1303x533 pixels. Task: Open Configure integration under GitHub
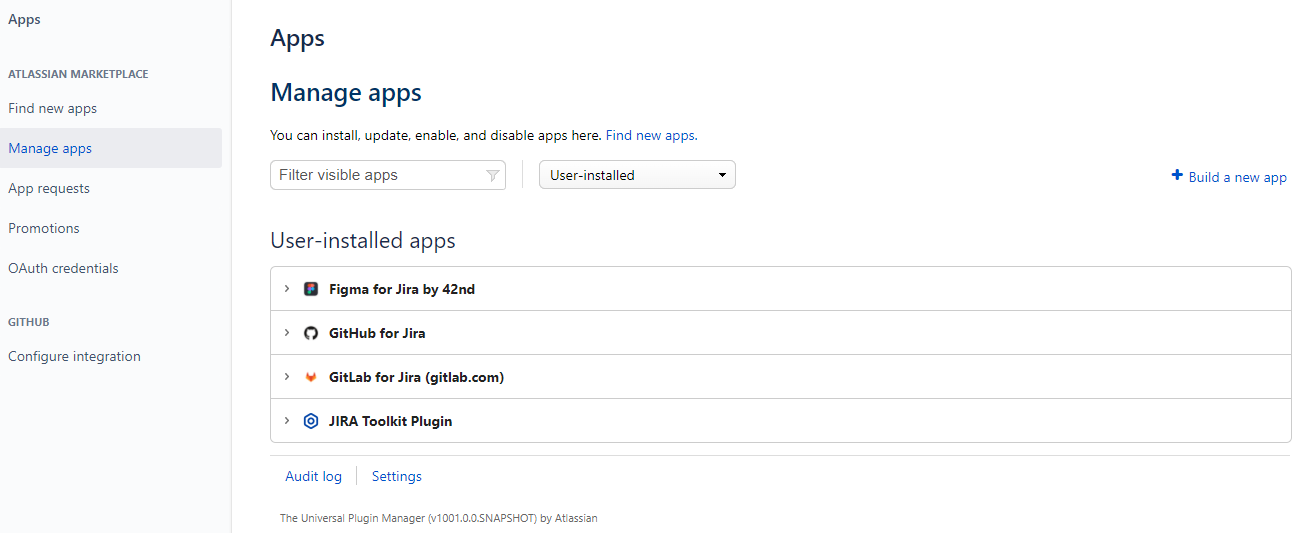(x=74, y=356)
